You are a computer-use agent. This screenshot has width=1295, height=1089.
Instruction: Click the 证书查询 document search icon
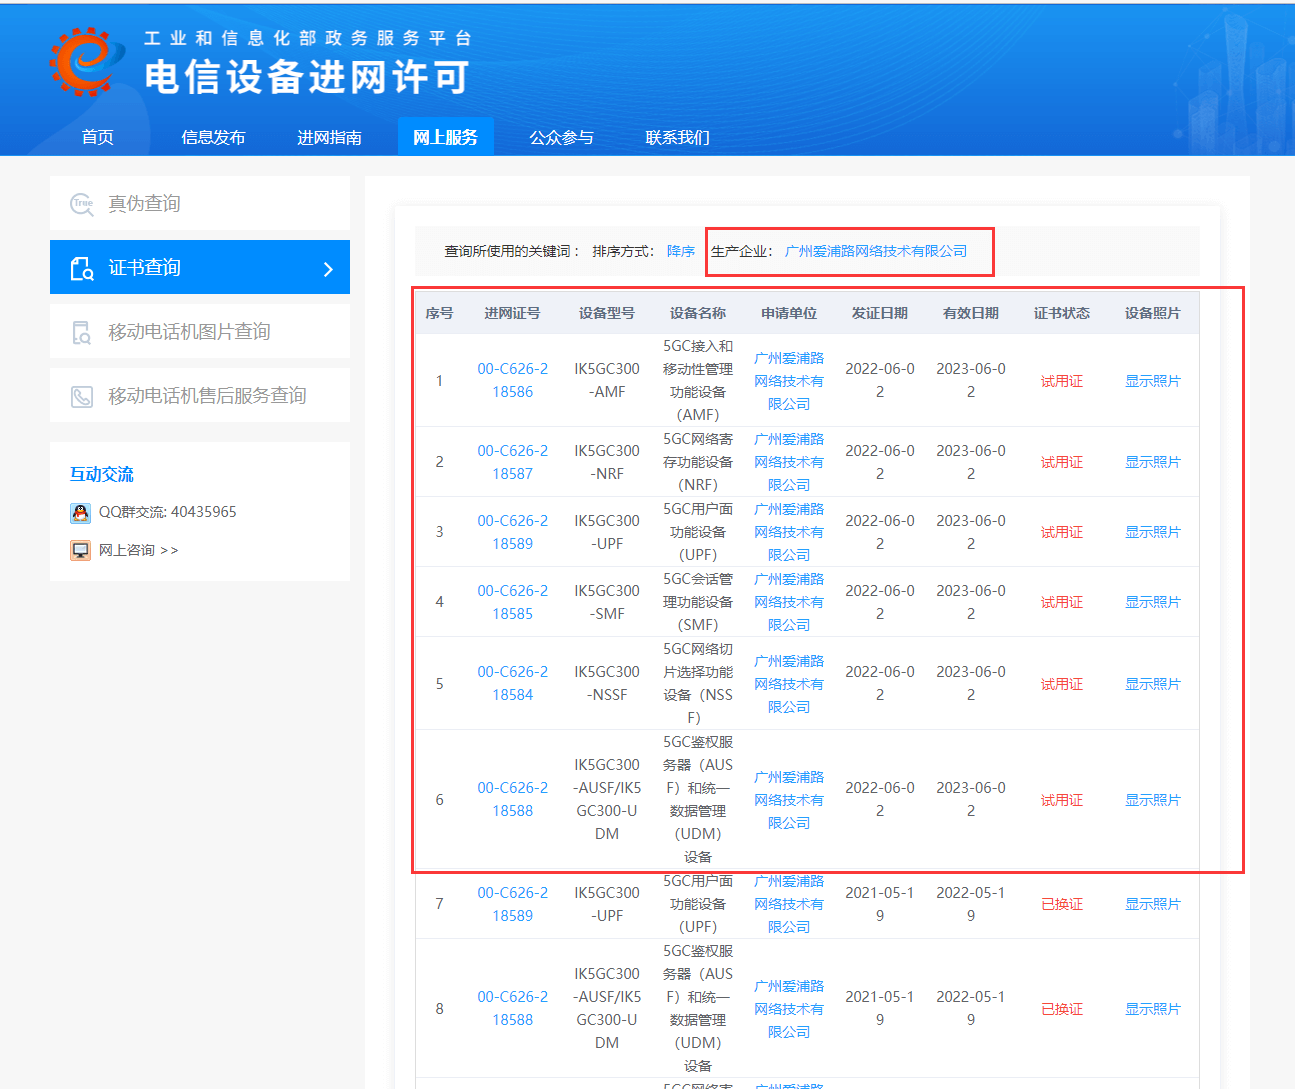tap(82, 268)
